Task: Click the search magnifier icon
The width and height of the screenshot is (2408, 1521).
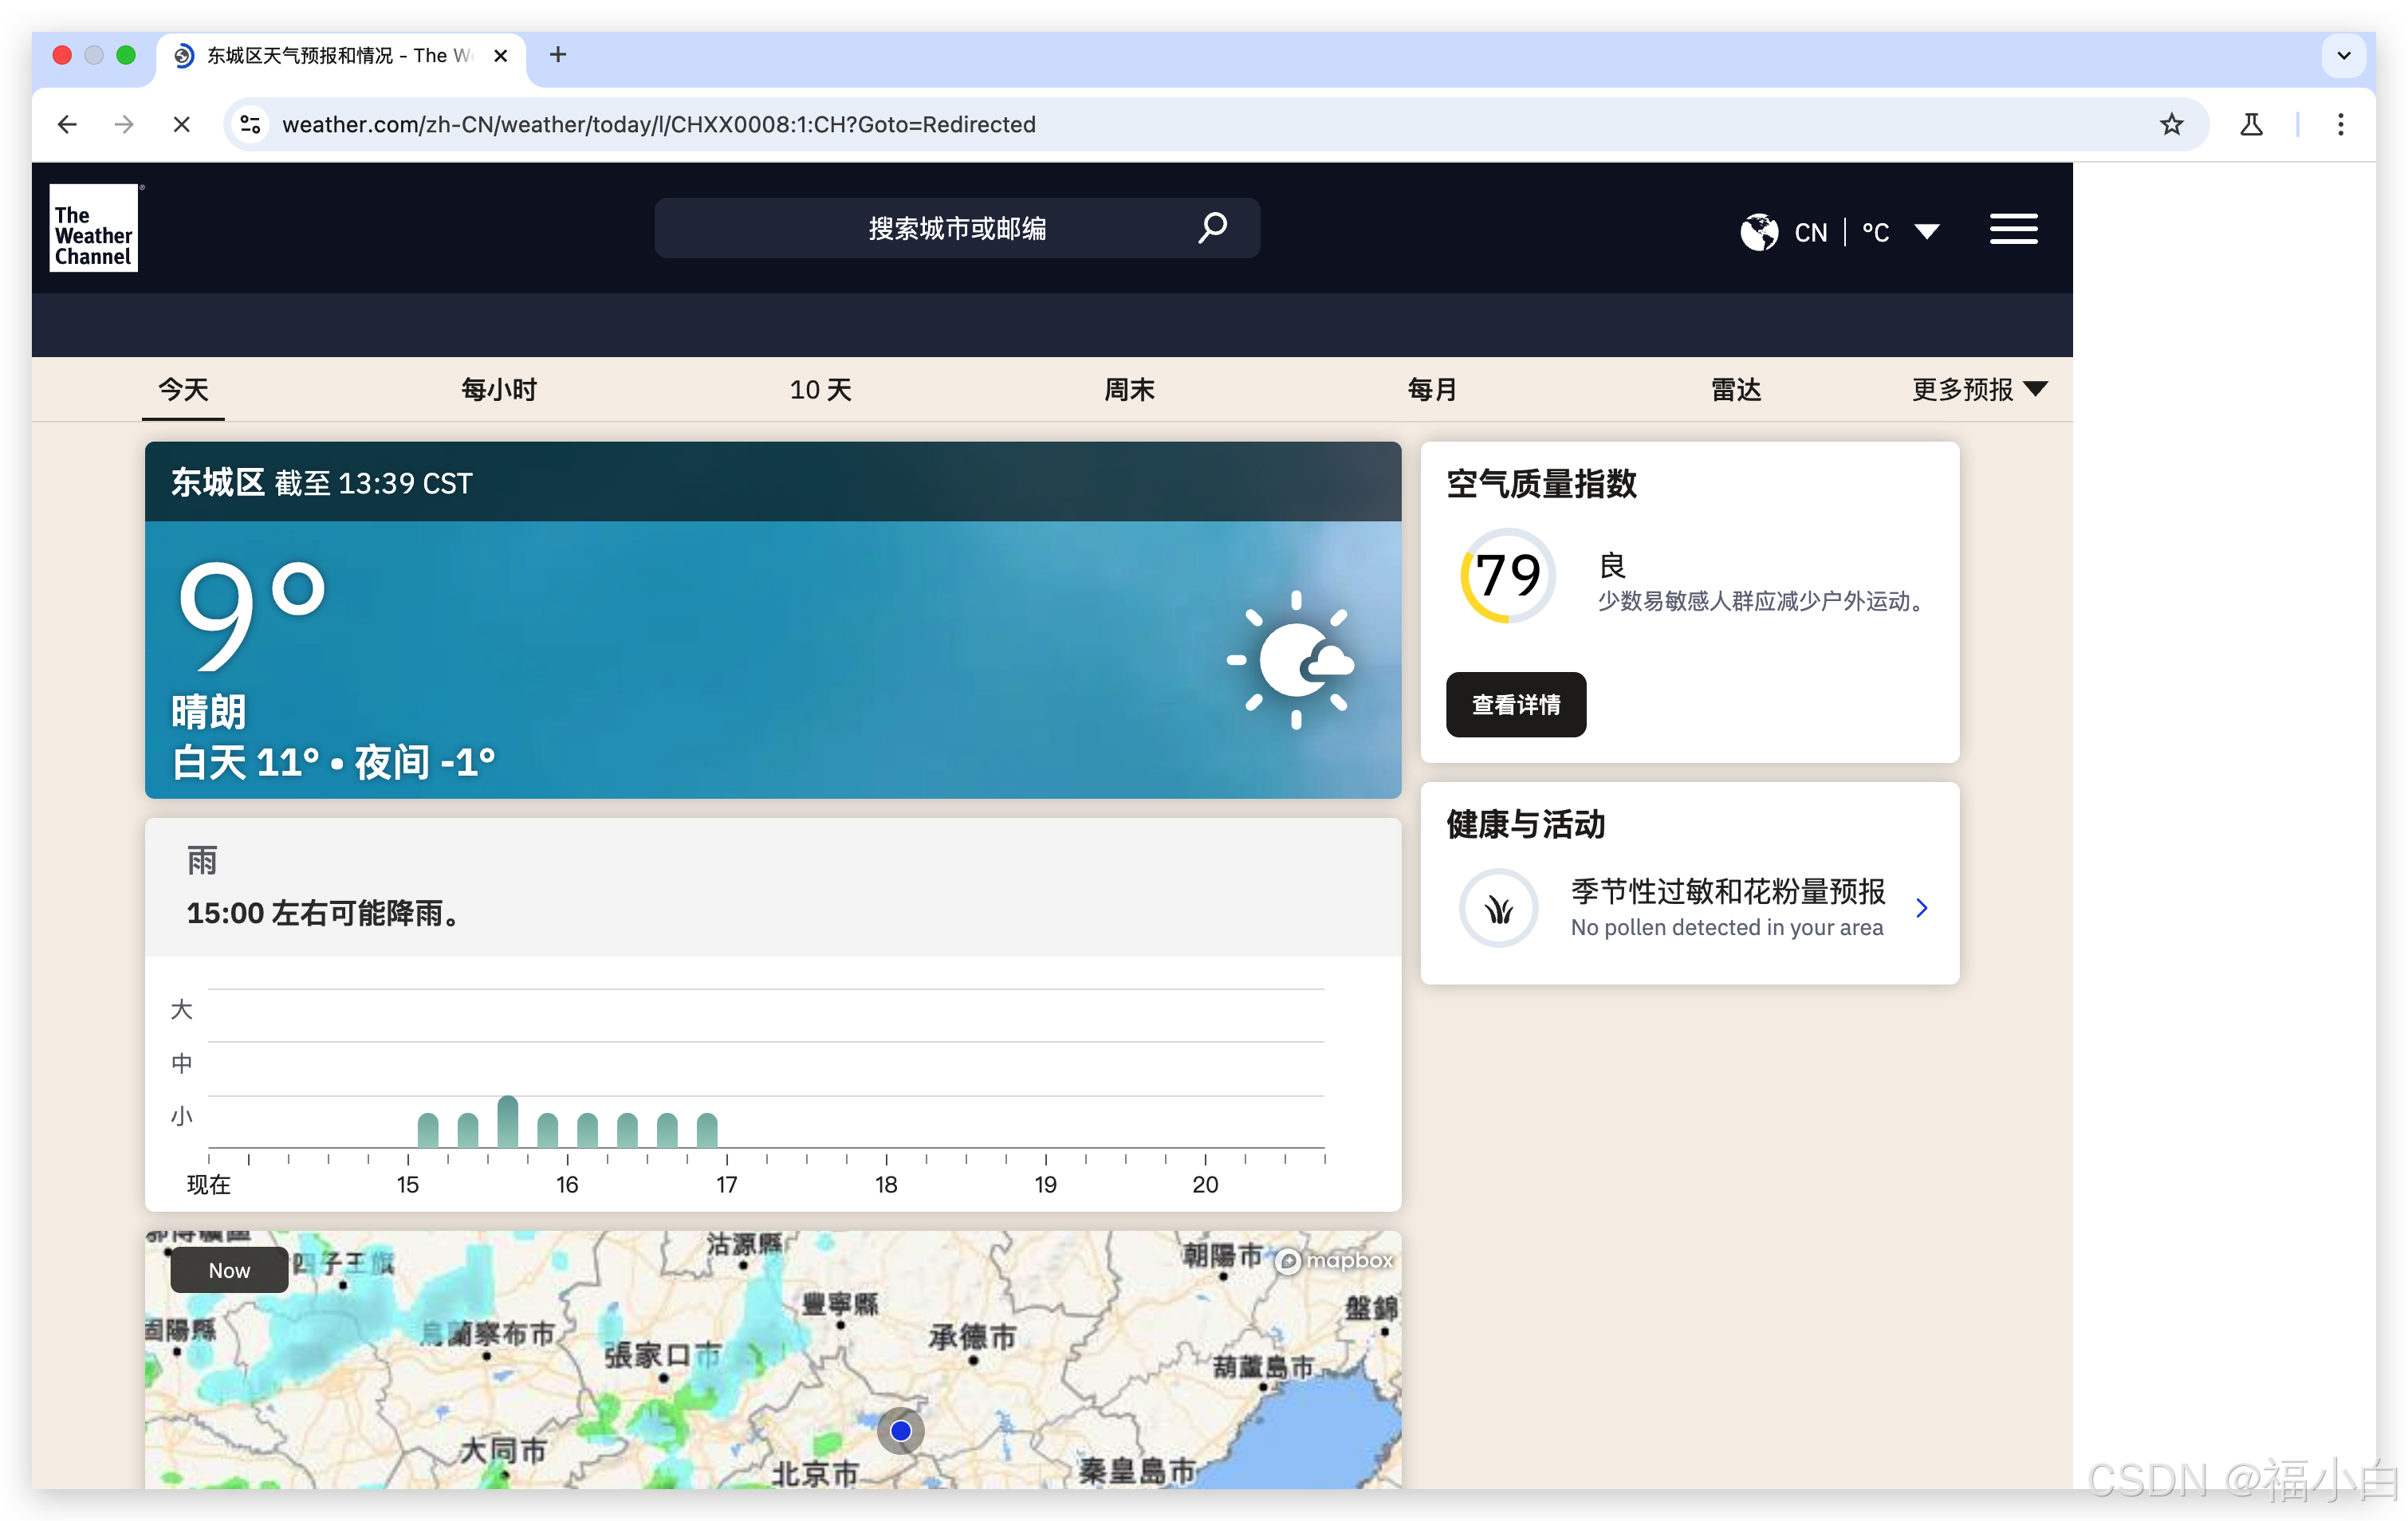Action: tap(1212, 228)
